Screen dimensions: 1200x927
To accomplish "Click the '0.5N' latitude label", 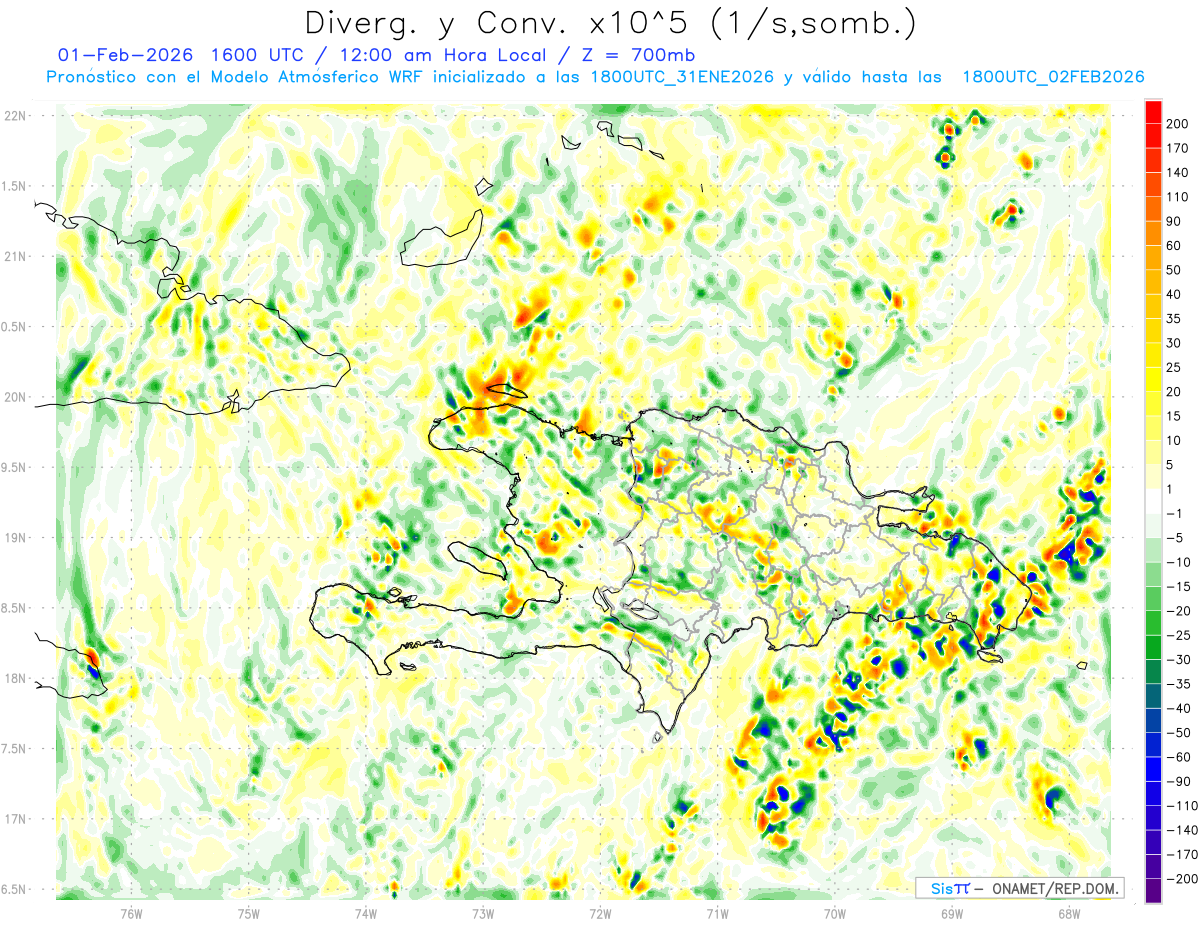I will click(15, 327).
